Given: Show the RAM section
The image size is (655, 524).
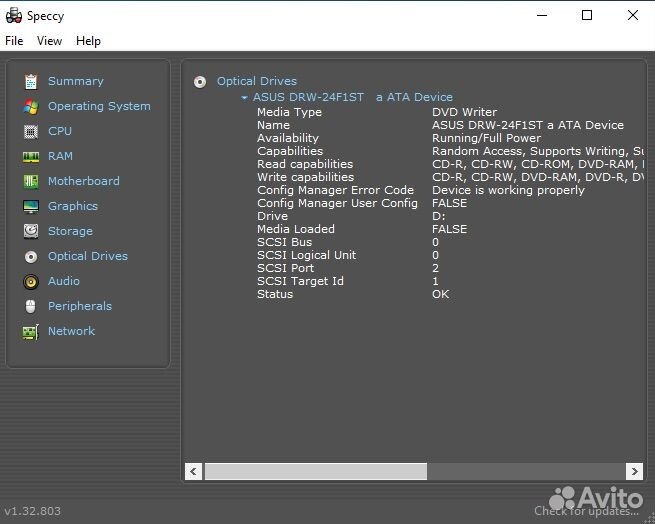Looking at the screenshot, I should coord(60,156).
